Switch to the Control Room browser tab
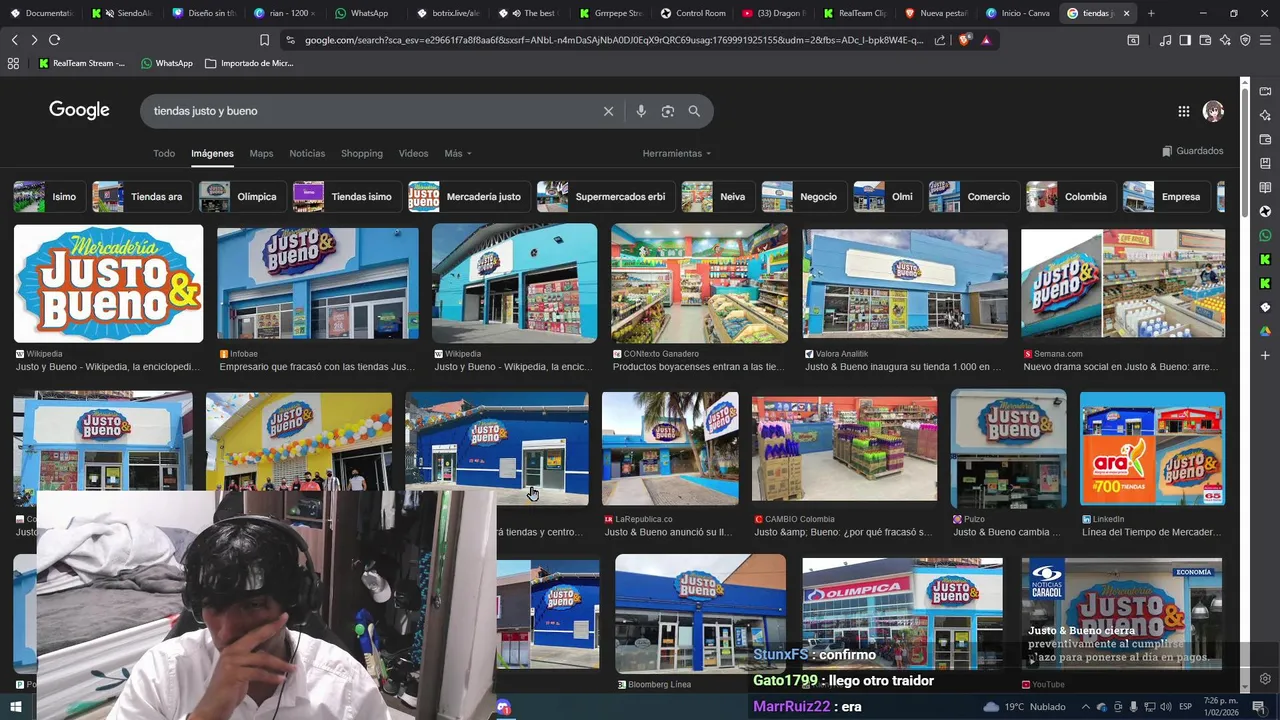Screen dimensions: 1280x720 click(x=693, y=13)
